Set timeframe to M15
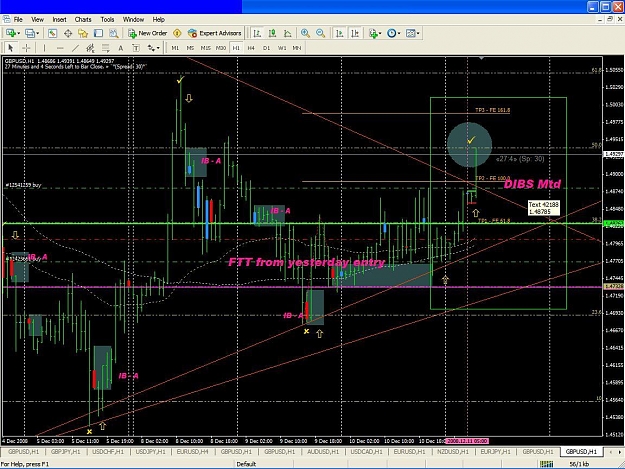 (206, 48)
